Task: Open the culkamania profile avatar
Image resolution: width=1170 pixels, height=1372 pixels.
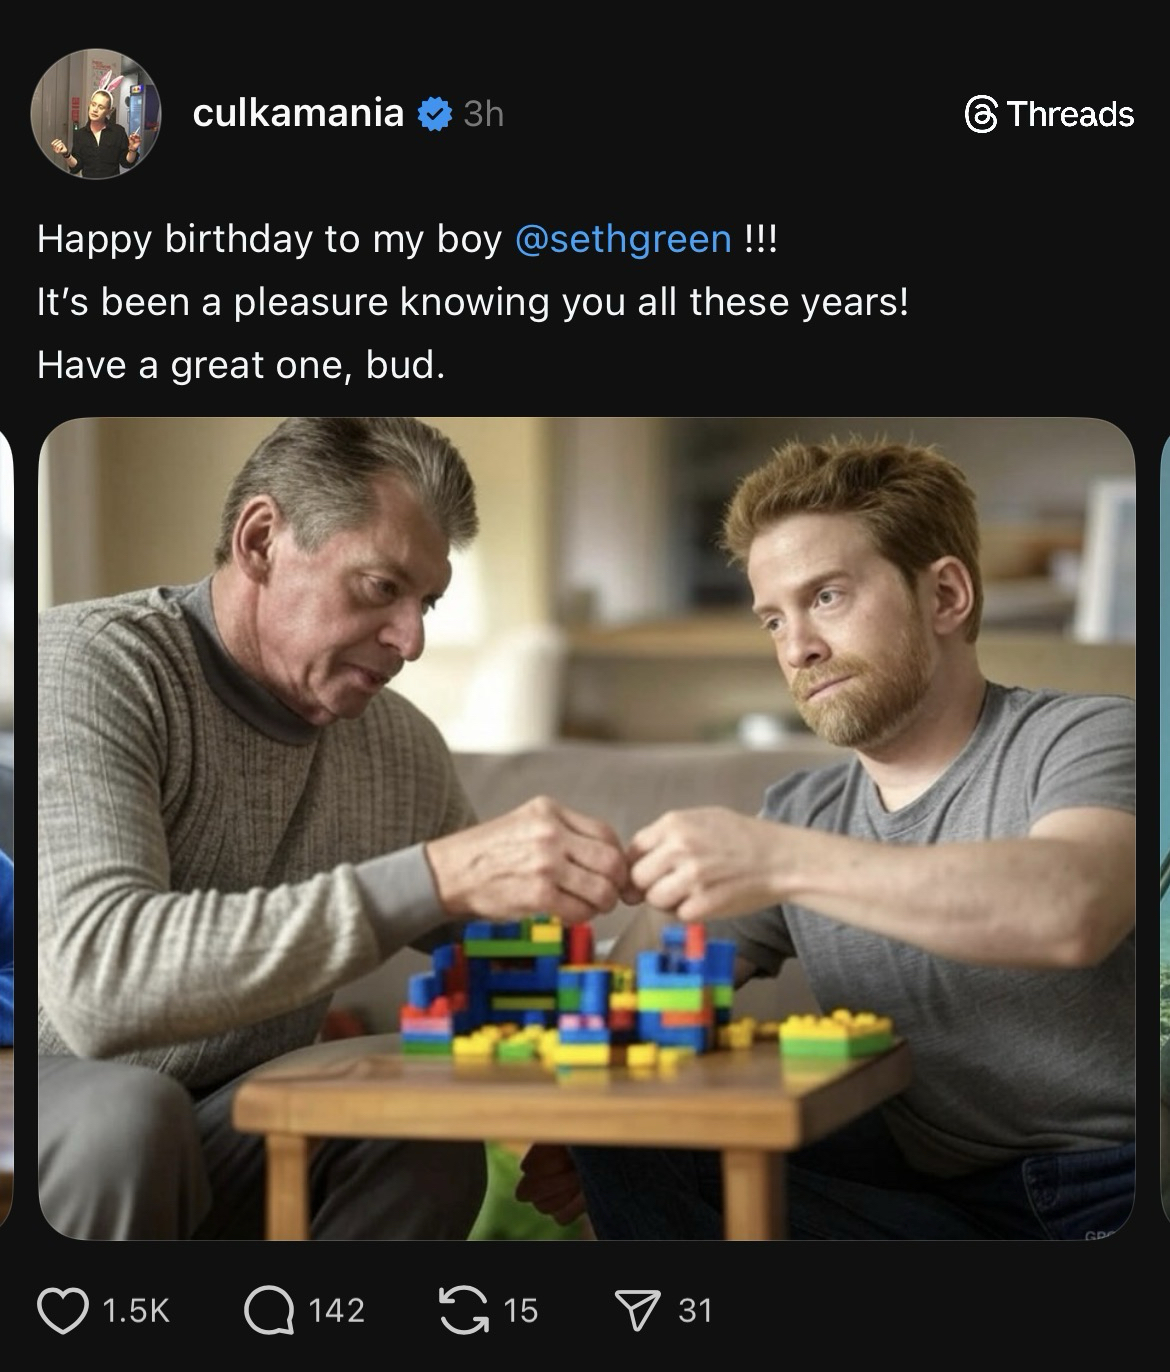Action: [x=95, y=114]
